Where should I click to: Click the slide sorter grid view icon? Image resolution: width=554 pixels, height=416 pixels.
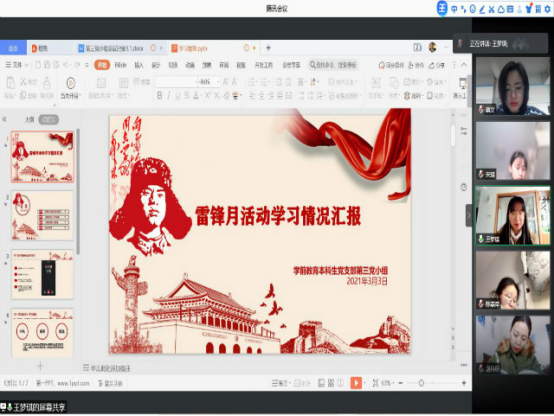click(331, 383)
